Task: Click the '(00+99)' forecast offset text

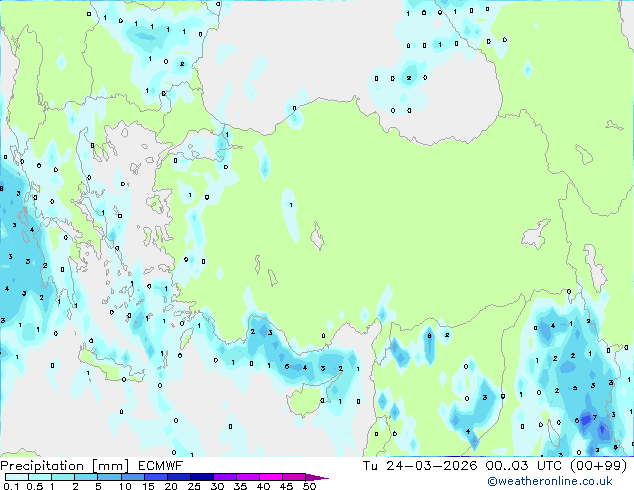Action: click(598, 466)
